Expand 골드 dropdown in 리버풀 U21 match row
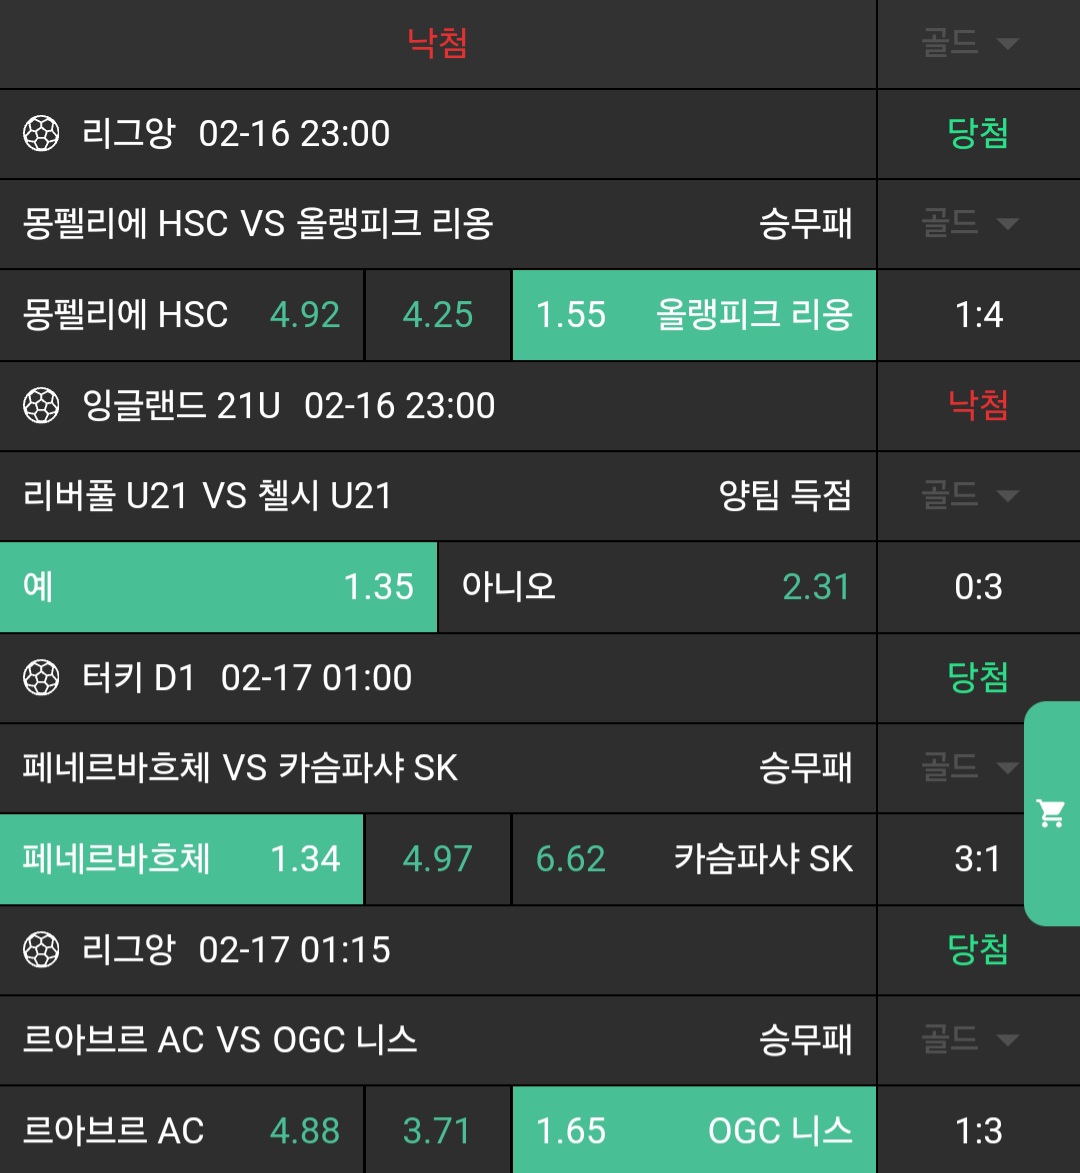This screenshot has width=1080, height=1173. pyautogui.click(x=969, y=496)
